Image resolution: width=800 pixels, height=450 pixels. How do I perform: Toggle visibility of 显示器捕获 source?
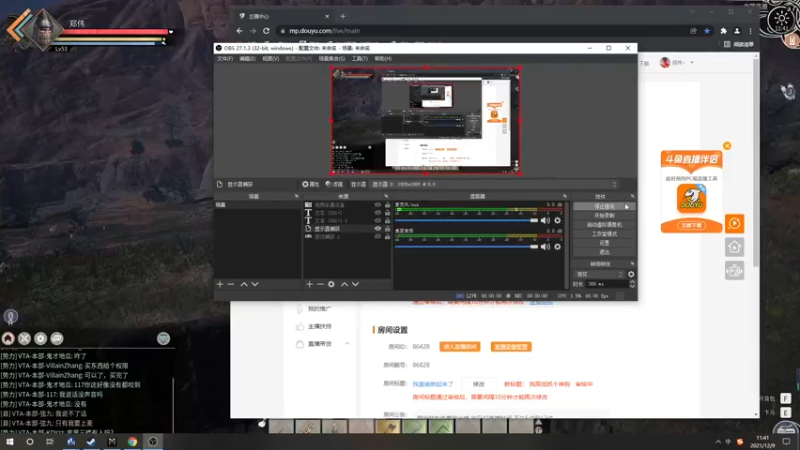pyautogui.click(x=378, y=229)
